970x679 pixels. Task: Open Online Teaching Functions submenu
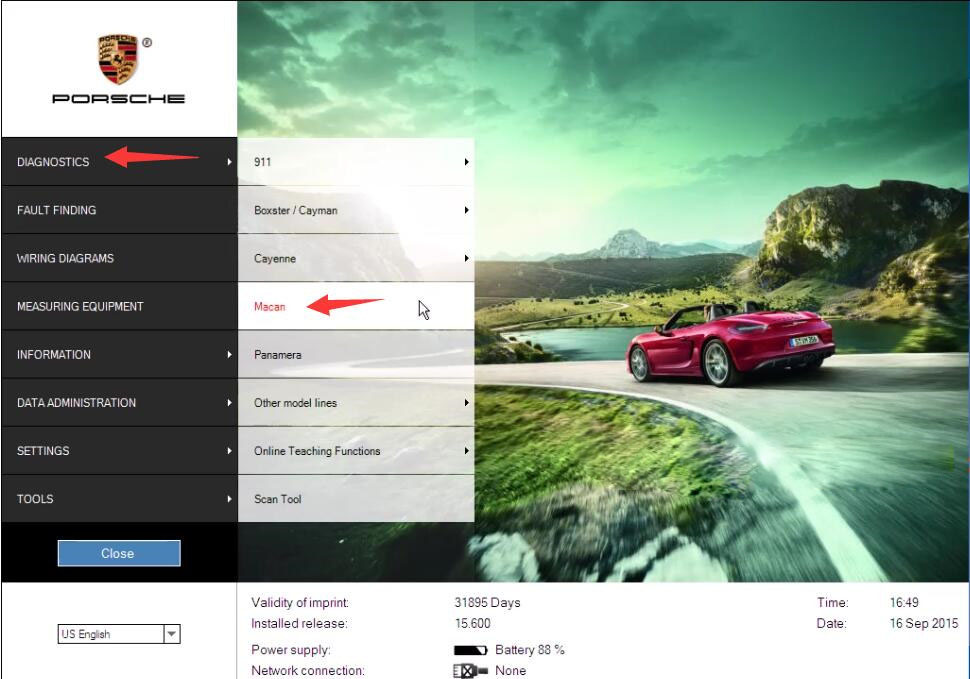pyautogui.click(x=356, y=451)
